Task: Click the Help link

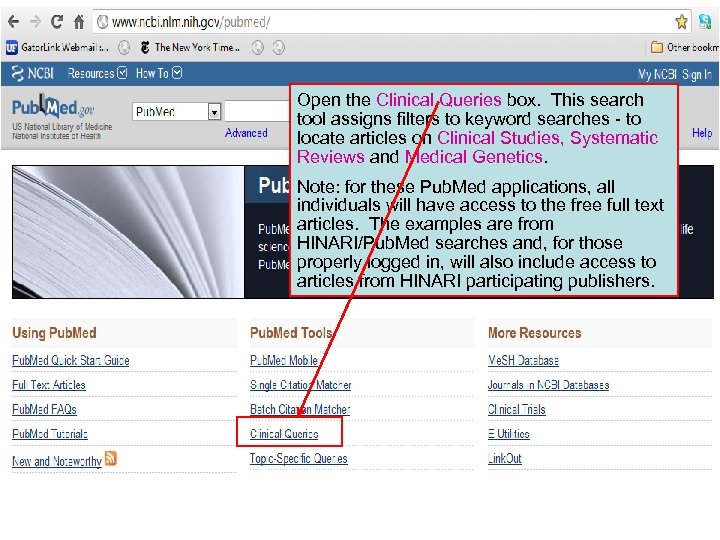Action: [x=702, y=133]
